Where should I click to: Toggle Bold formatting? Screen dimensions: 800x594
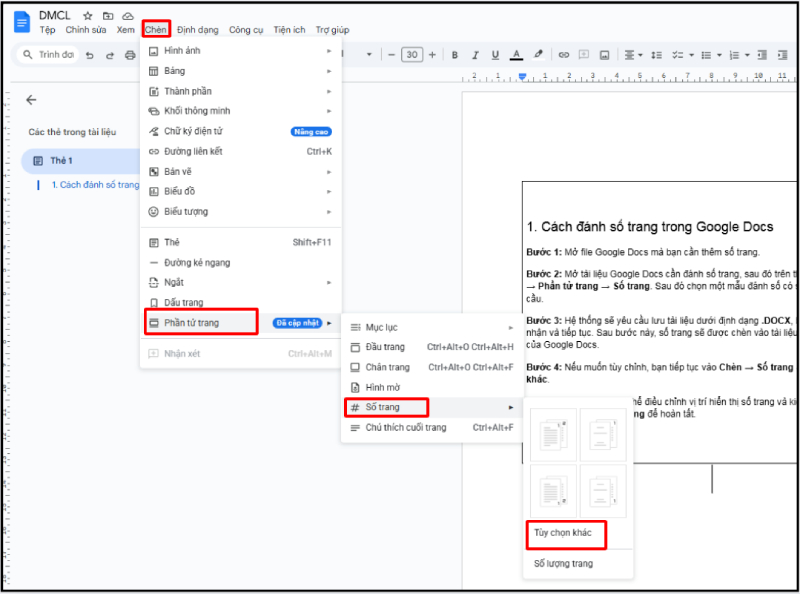pyautogui.click(x=454, y=55)
